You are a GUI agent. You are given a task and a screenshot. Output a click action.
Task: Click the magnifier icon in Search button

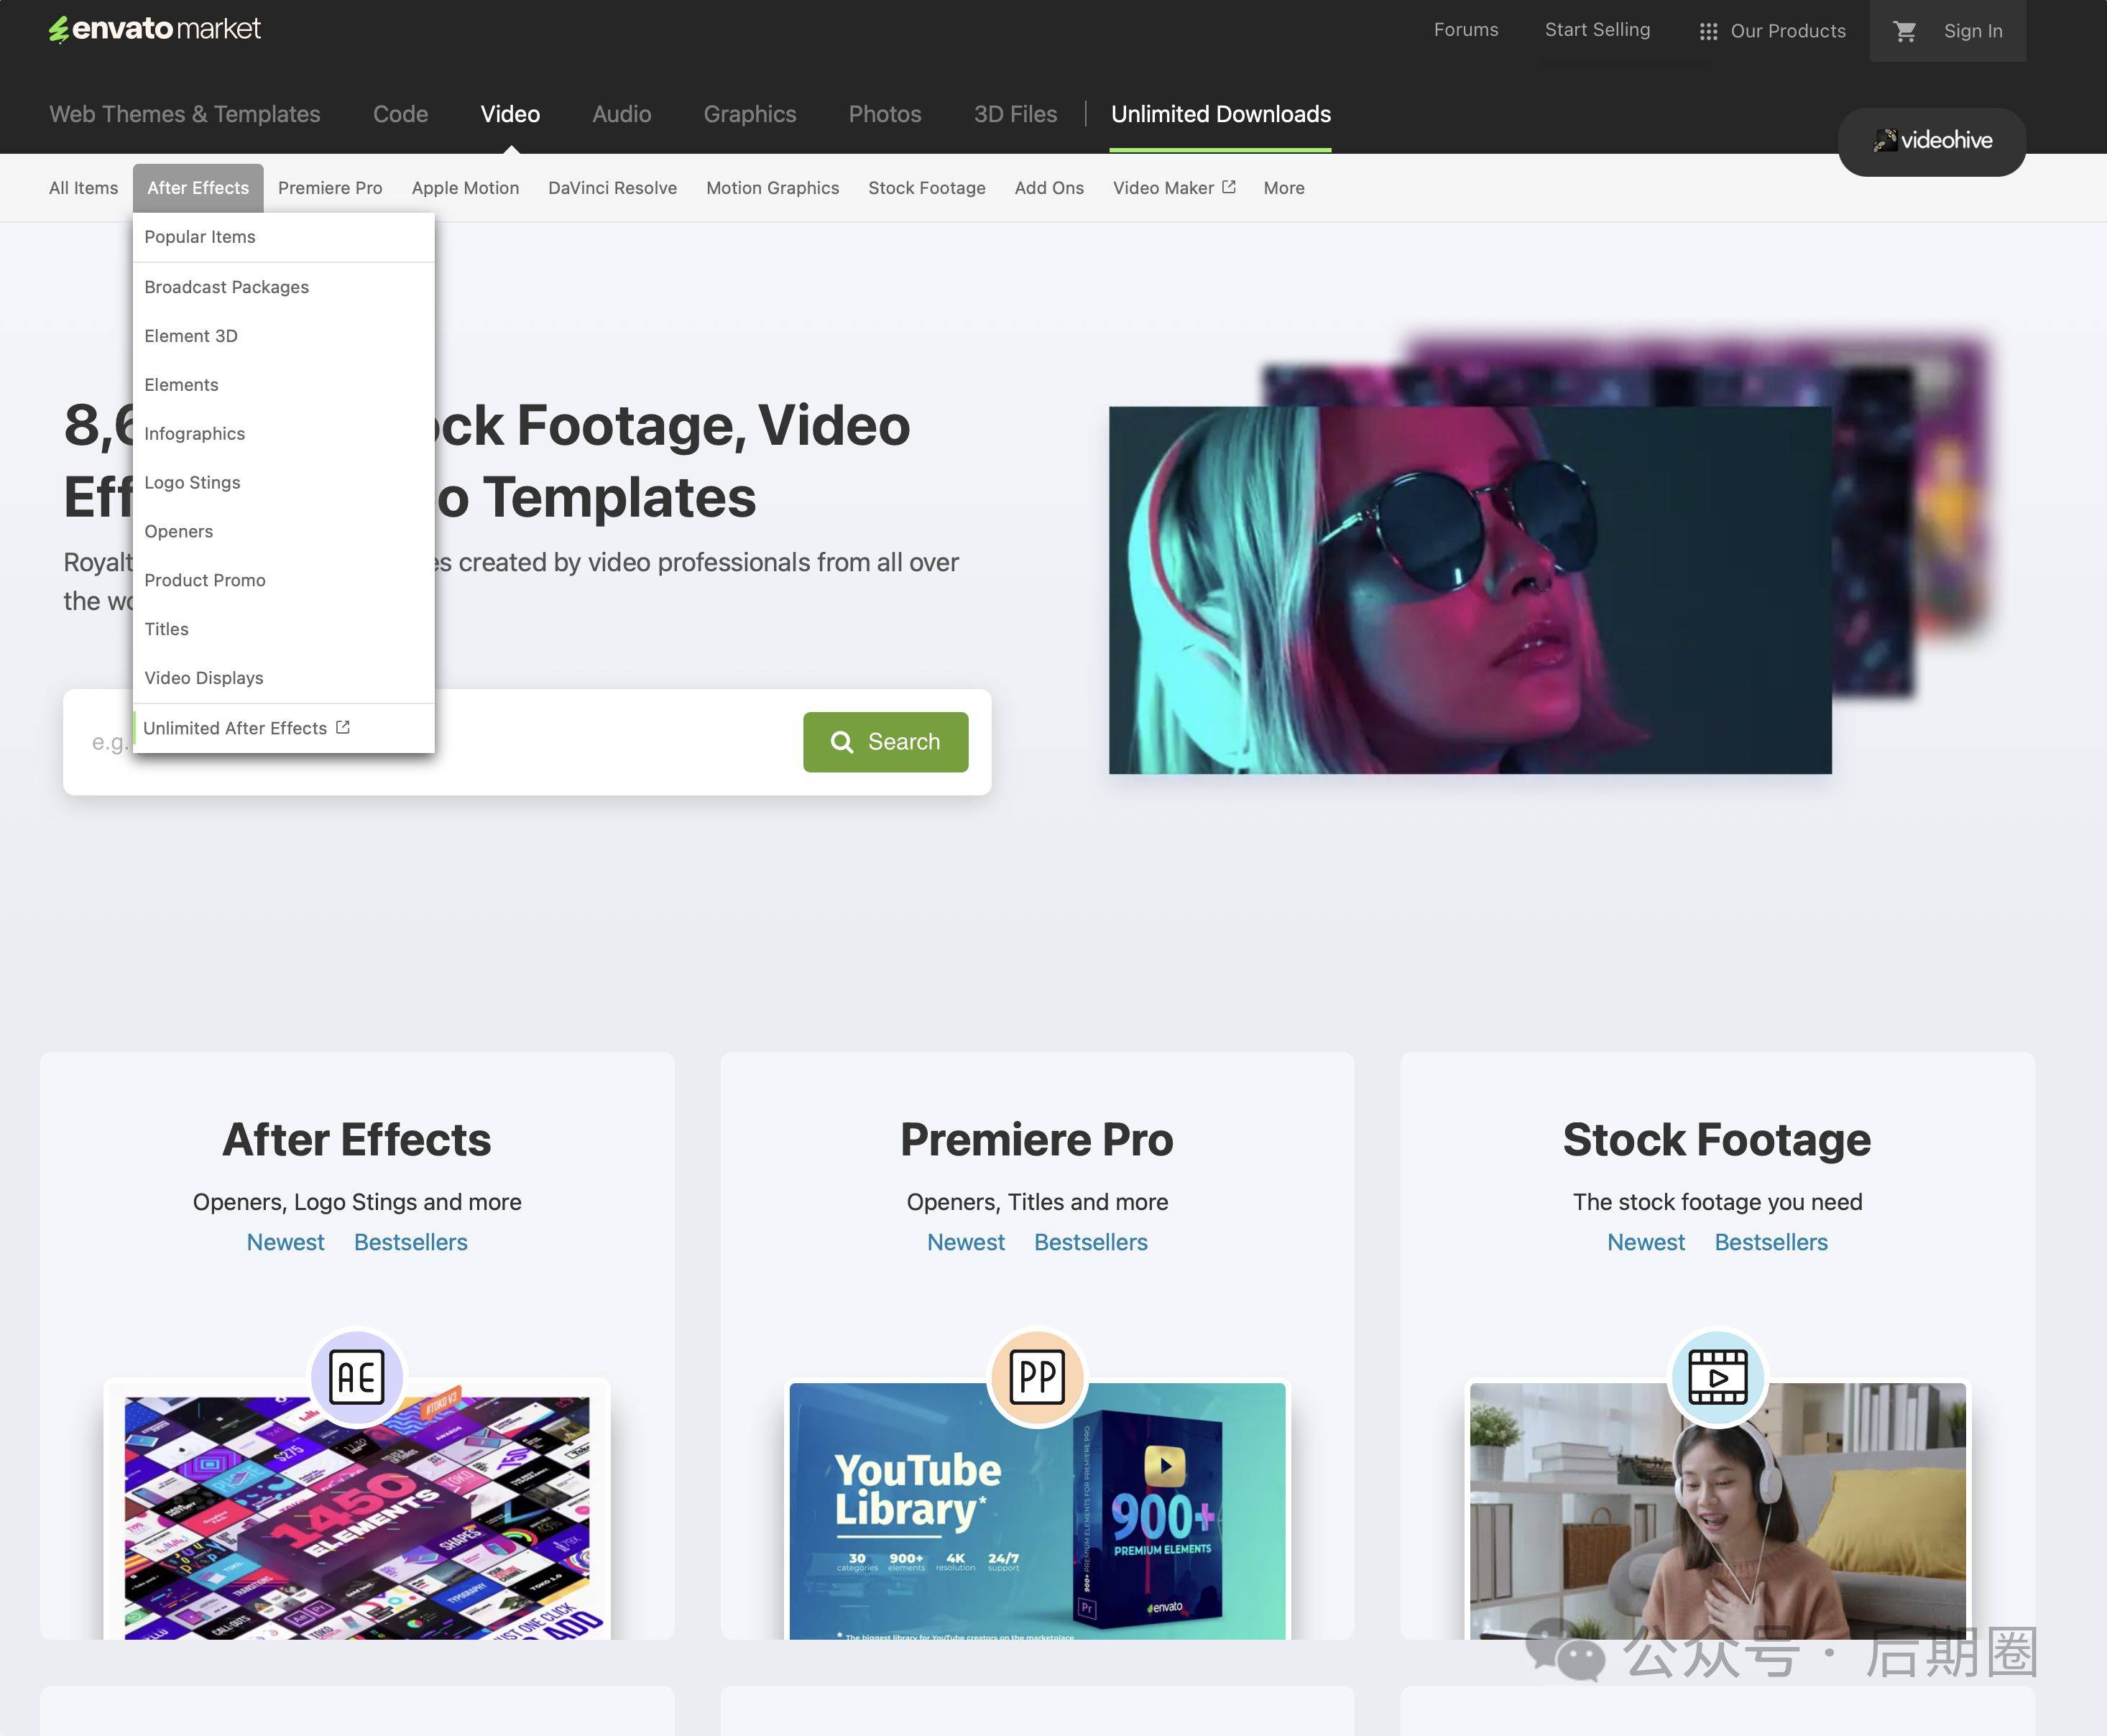[x=842, y=742]
